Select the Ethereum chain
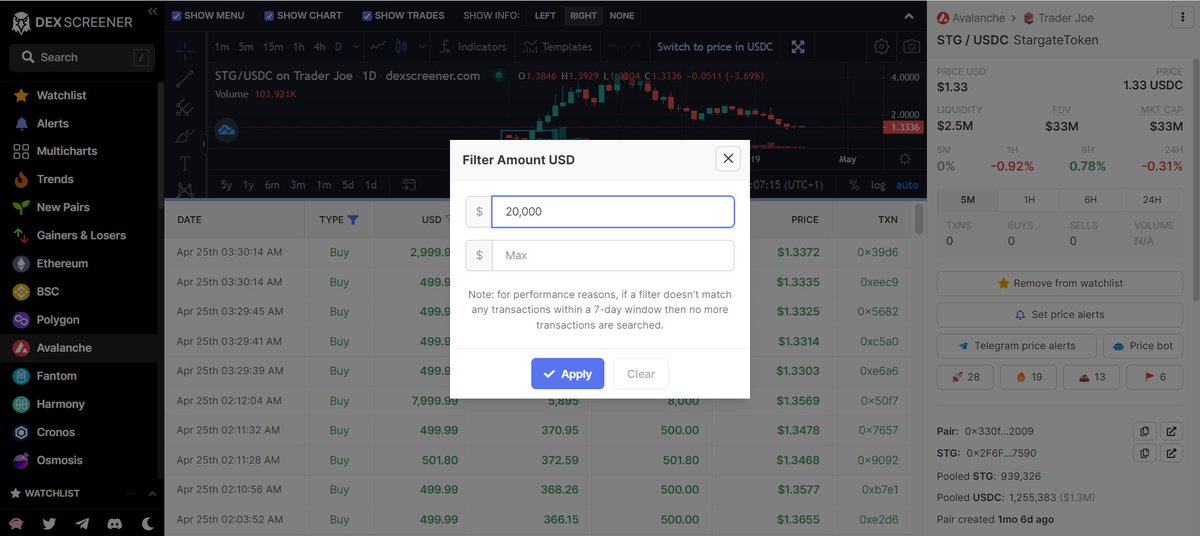Viewport: 1200px width, 536px height. (x=62, y=263)
